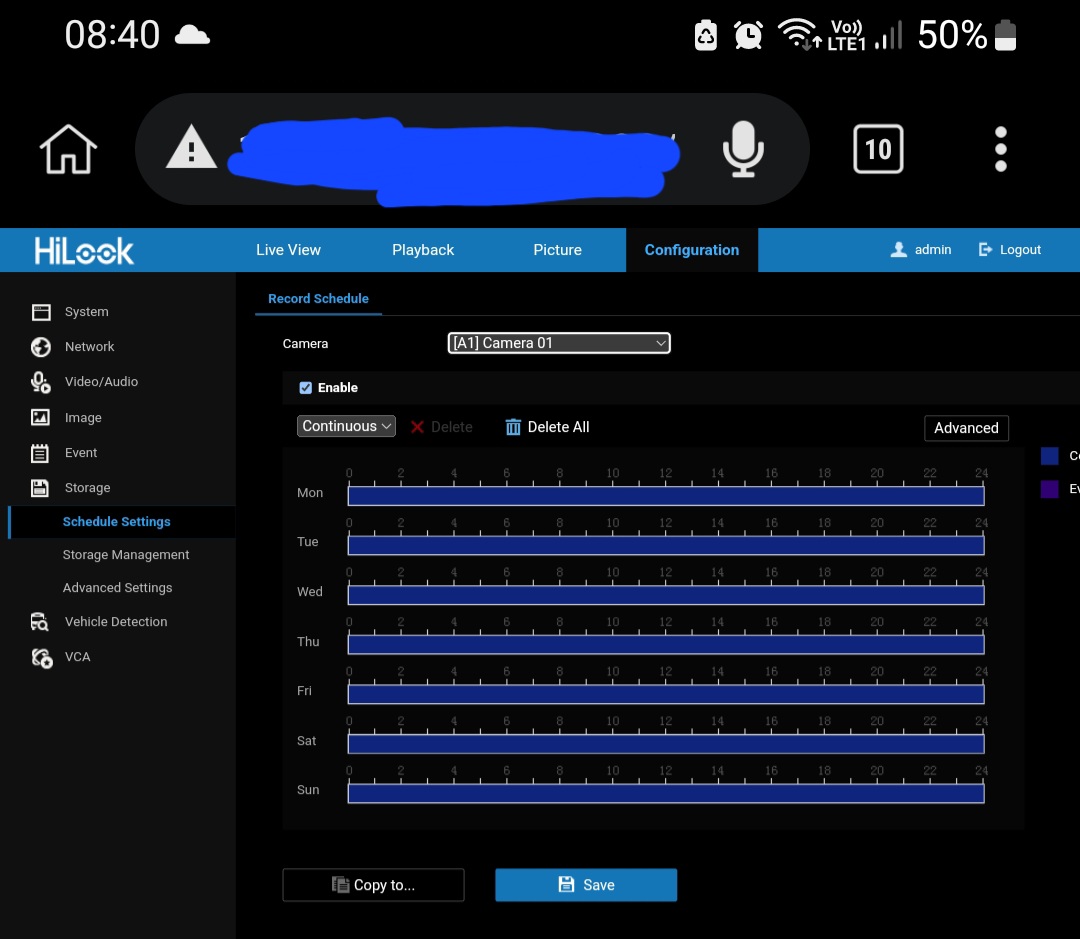
Task: Open the System settings section
Action: pos(86,312)
